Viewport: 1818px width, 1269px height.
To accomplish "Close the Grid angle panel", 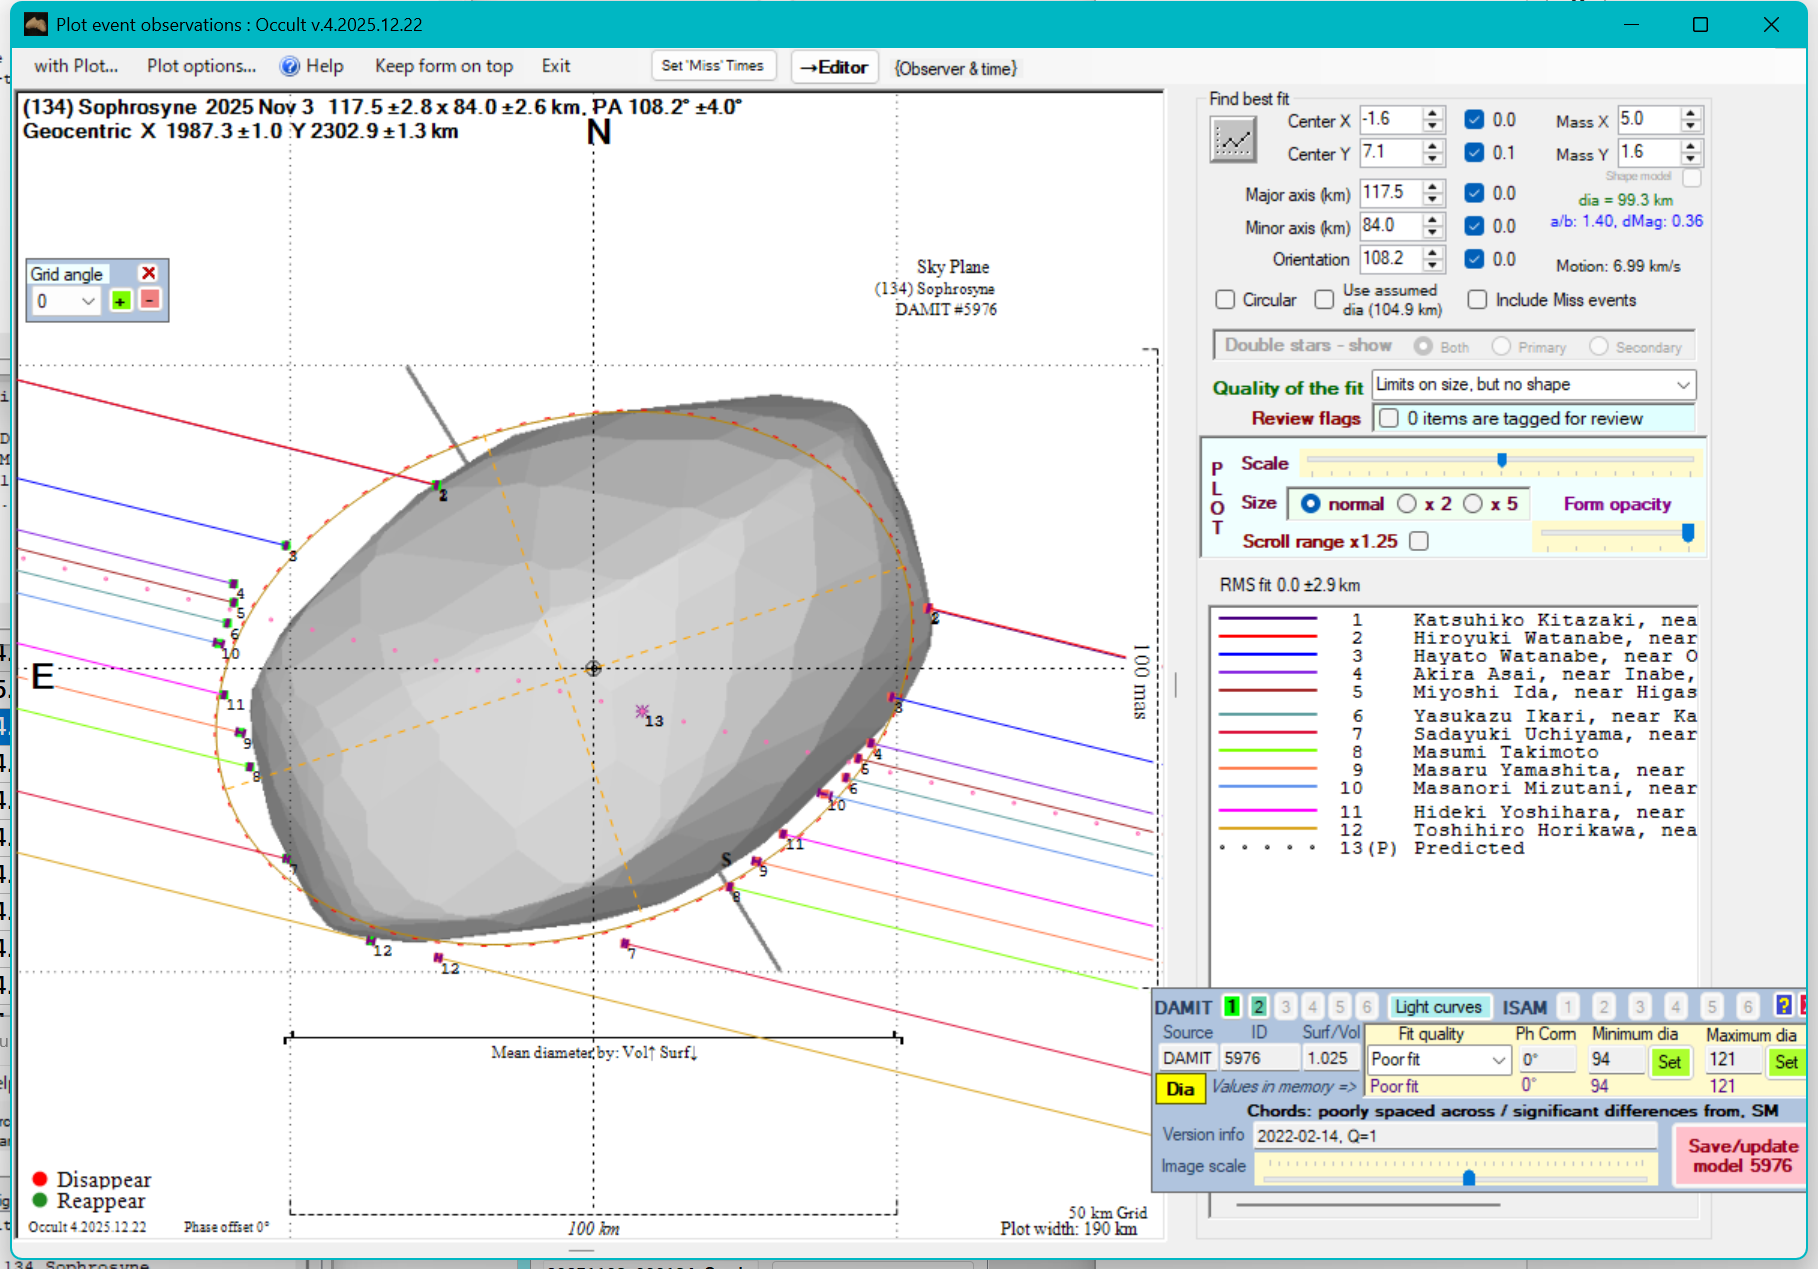I will pos(149,273).
